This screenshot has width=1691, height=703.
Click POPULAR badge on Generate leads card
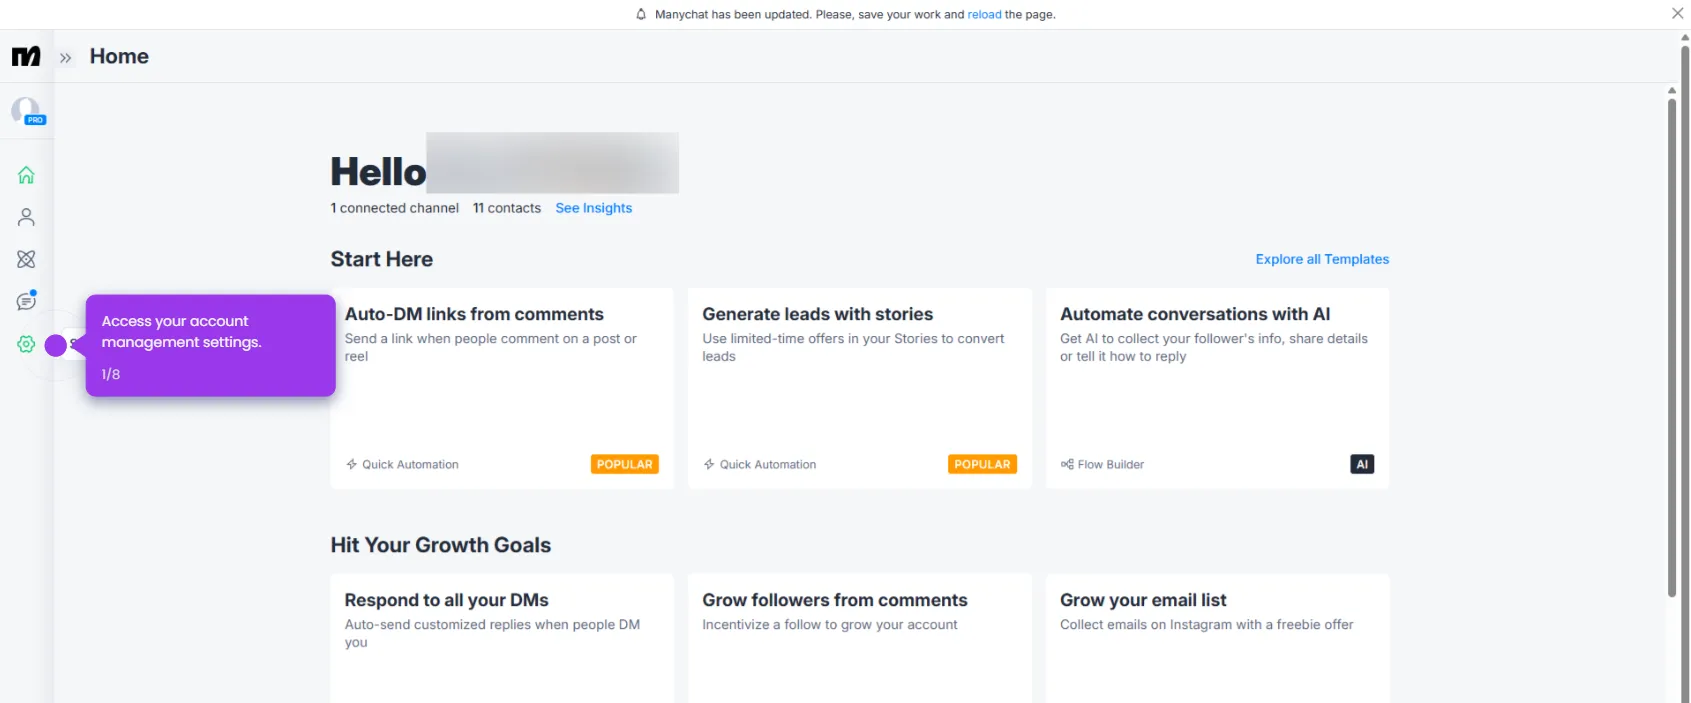[982, 464]
